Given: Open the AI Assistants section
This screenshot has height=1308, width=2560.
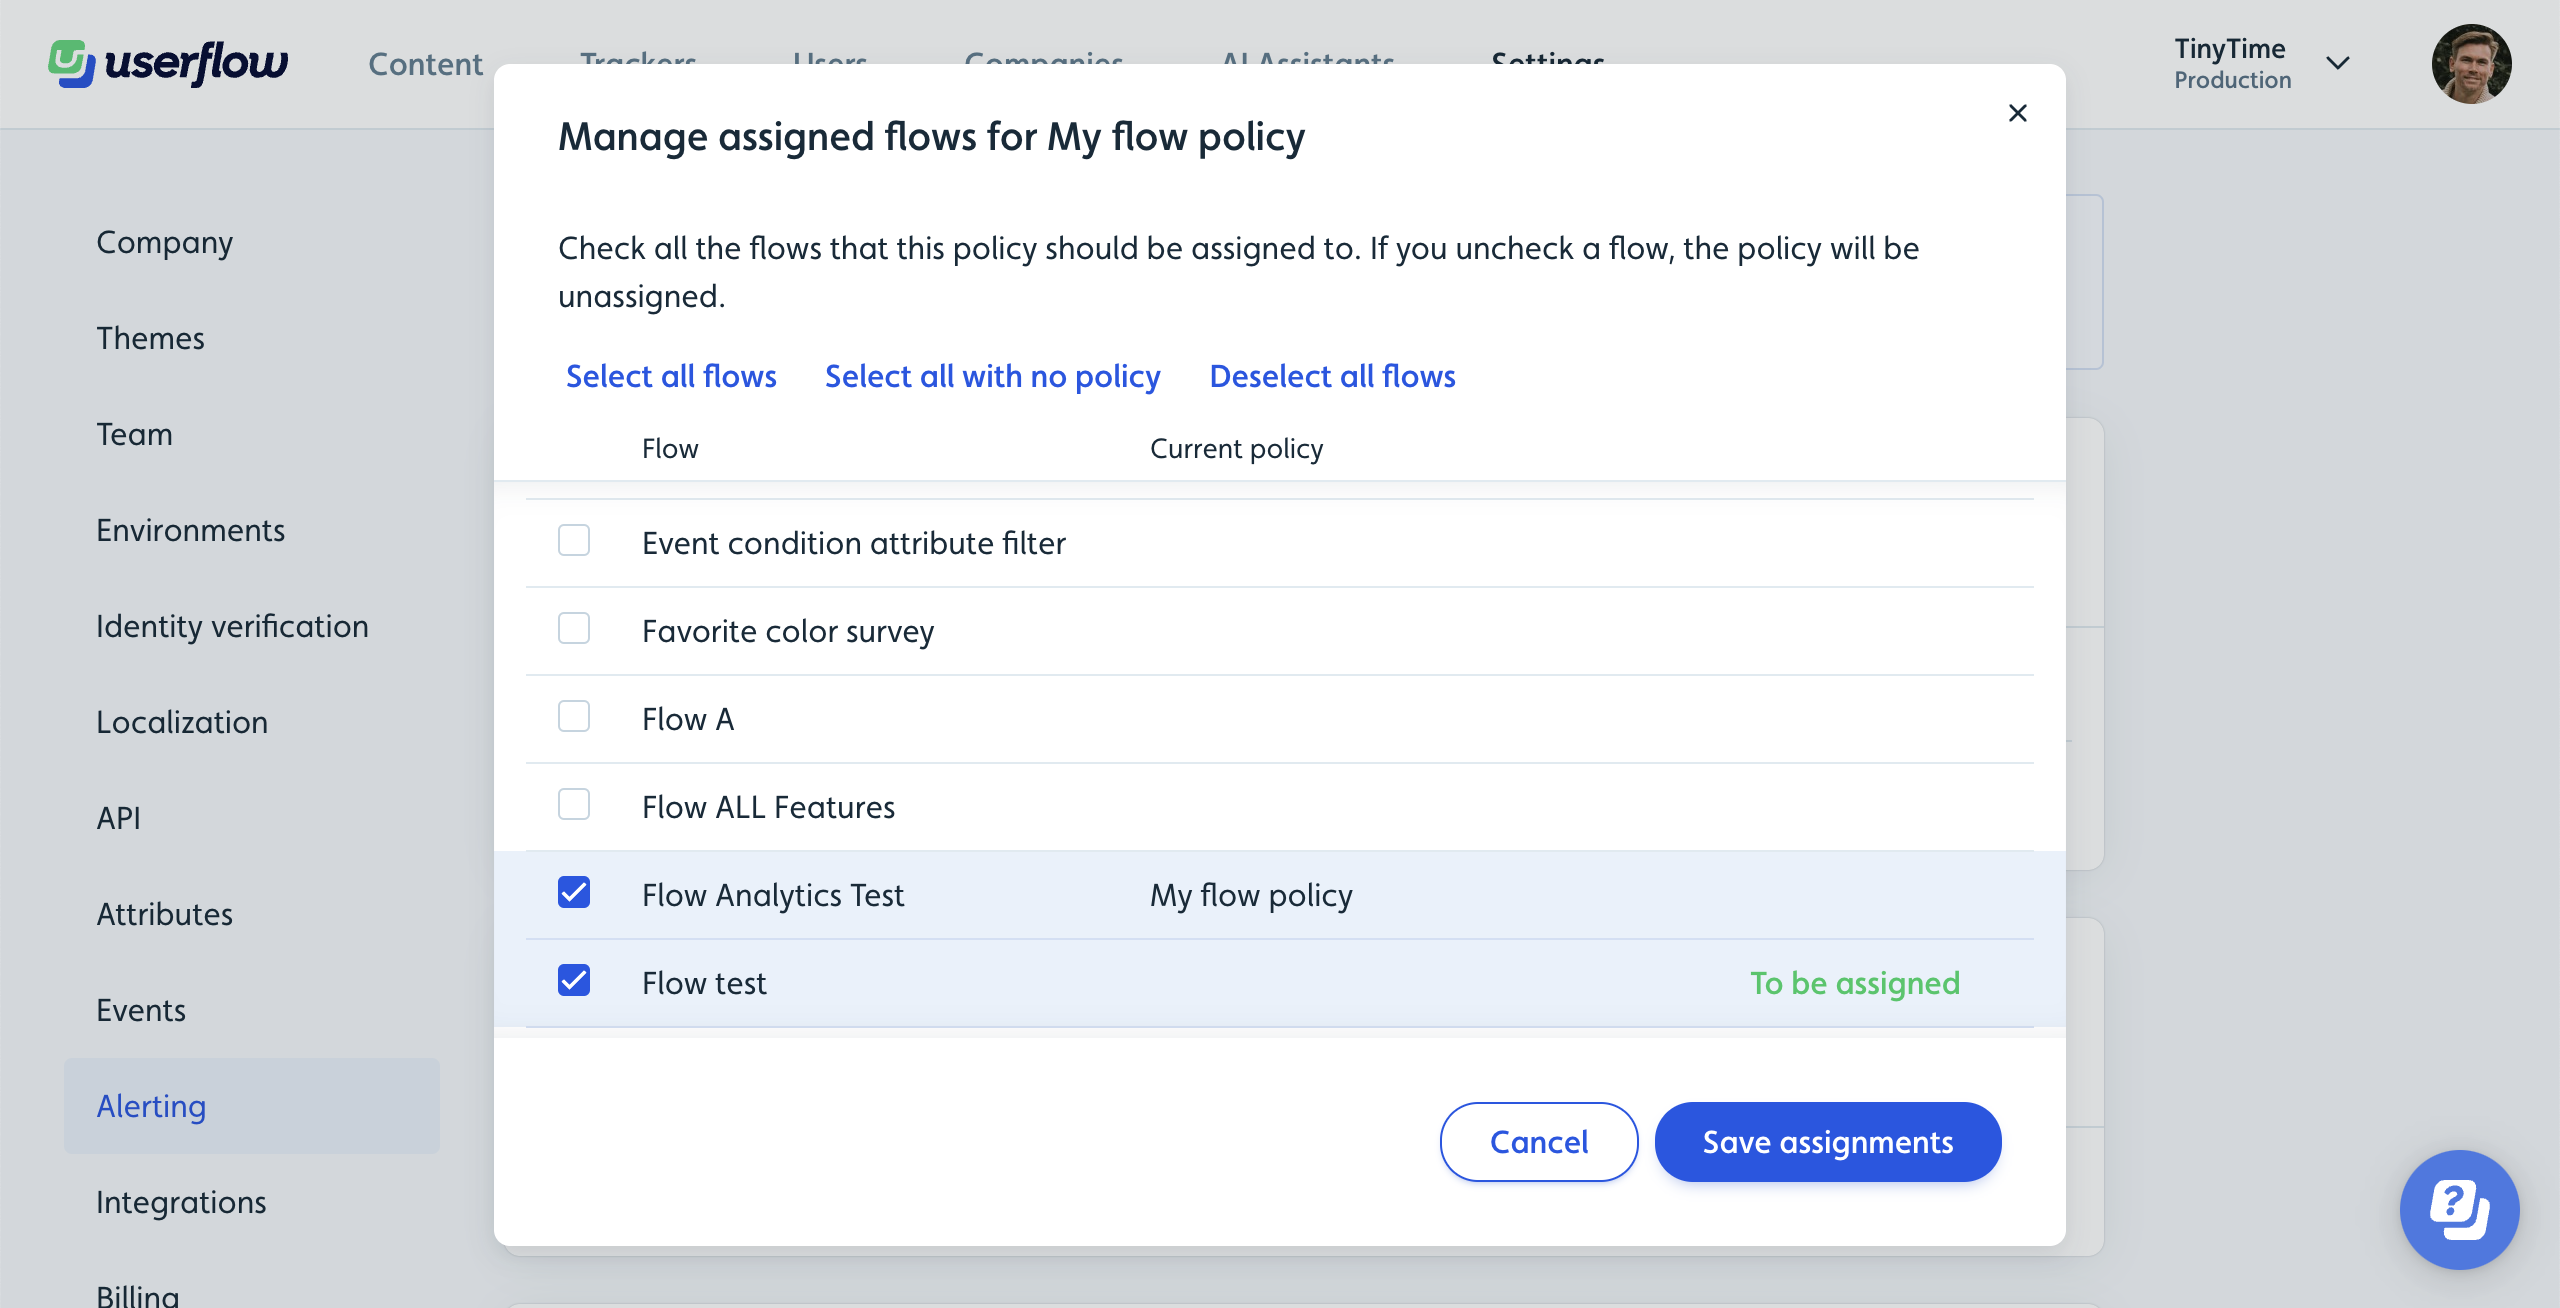Looking at the screenshot, I should coord(1306,60).
